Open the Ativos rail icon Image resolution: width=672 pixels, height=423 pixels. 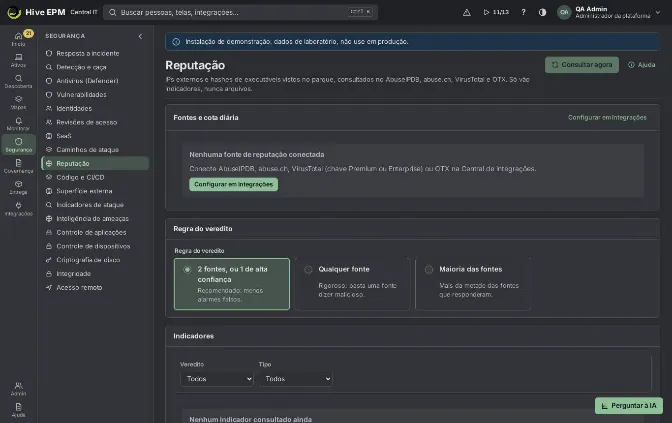click(x=18, y=60)
